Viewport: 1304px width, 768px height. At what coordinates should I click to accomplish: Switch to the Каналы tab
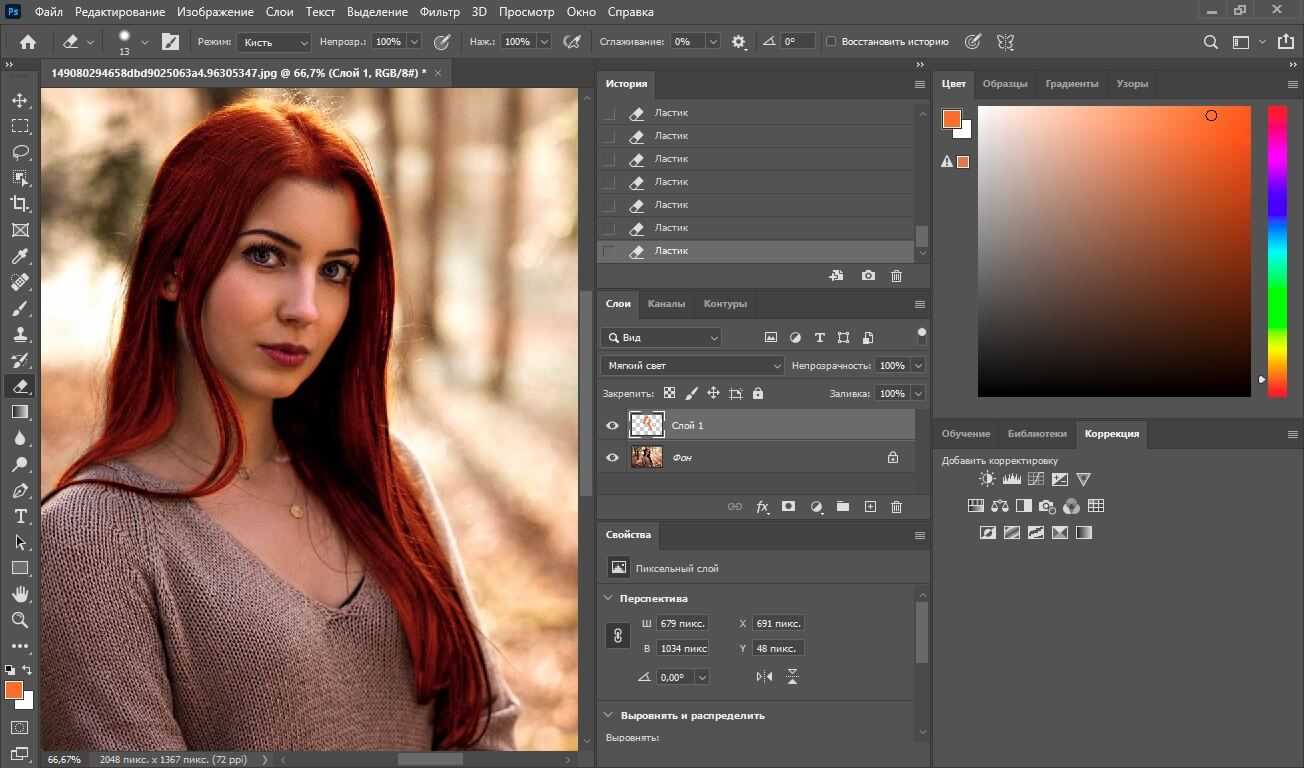point(666,304)
